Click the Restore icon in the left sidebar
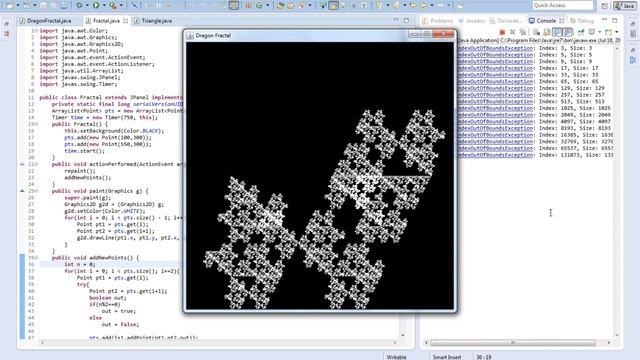This screenshot has height=360, width=640. (7, 24)
